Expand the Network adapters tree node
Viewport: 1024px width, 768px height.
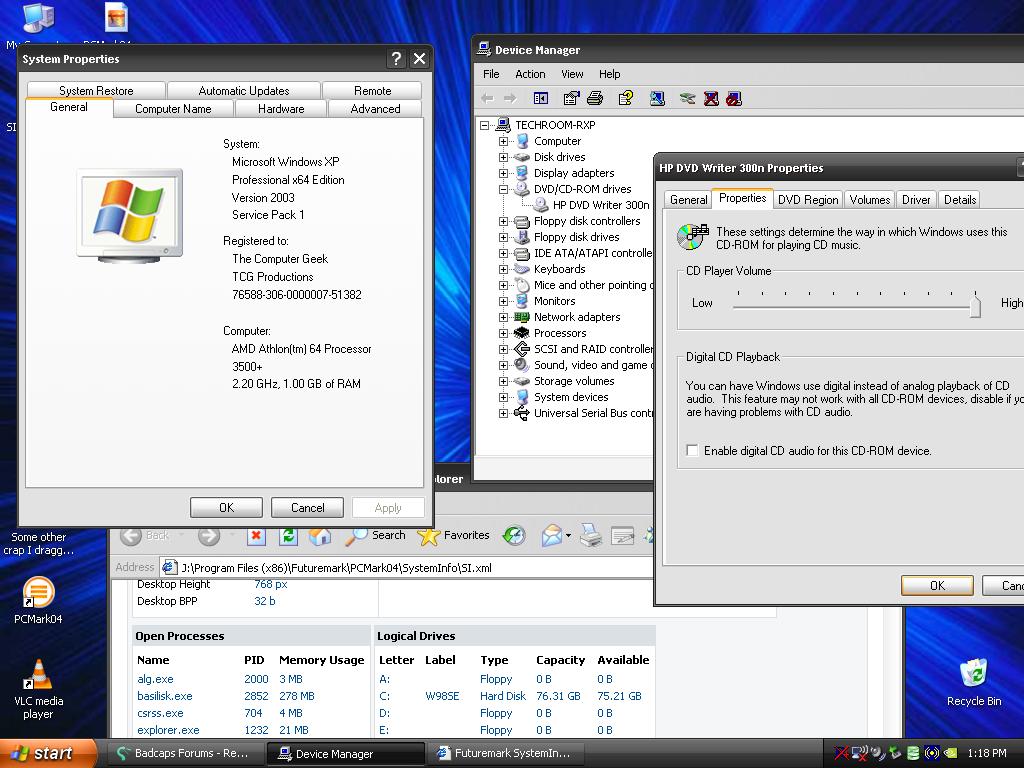pyautogui.click(x=504, y=317)
